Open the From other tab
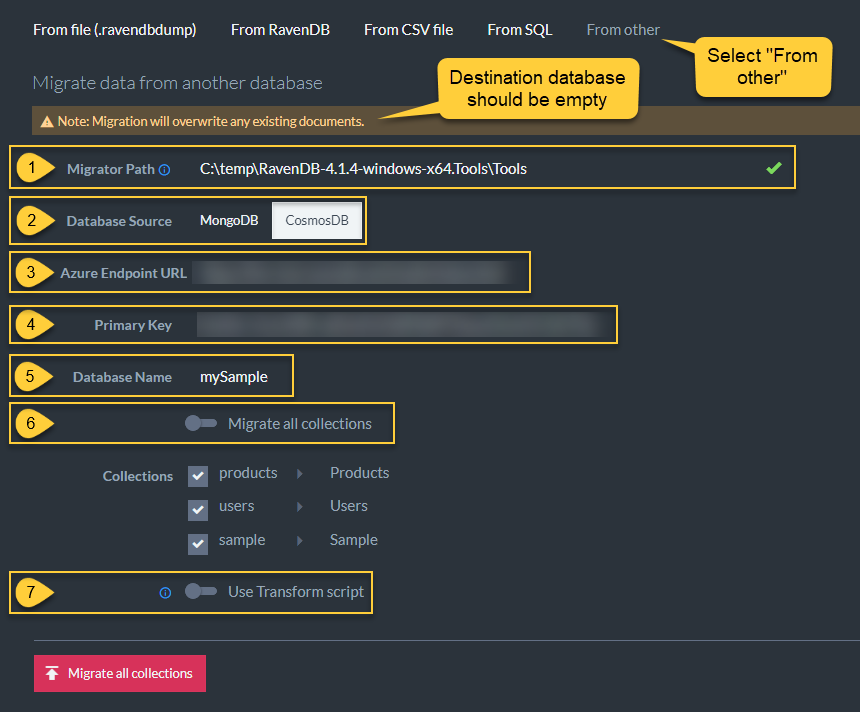Screen dimensions: 860x712 [623, 30]
